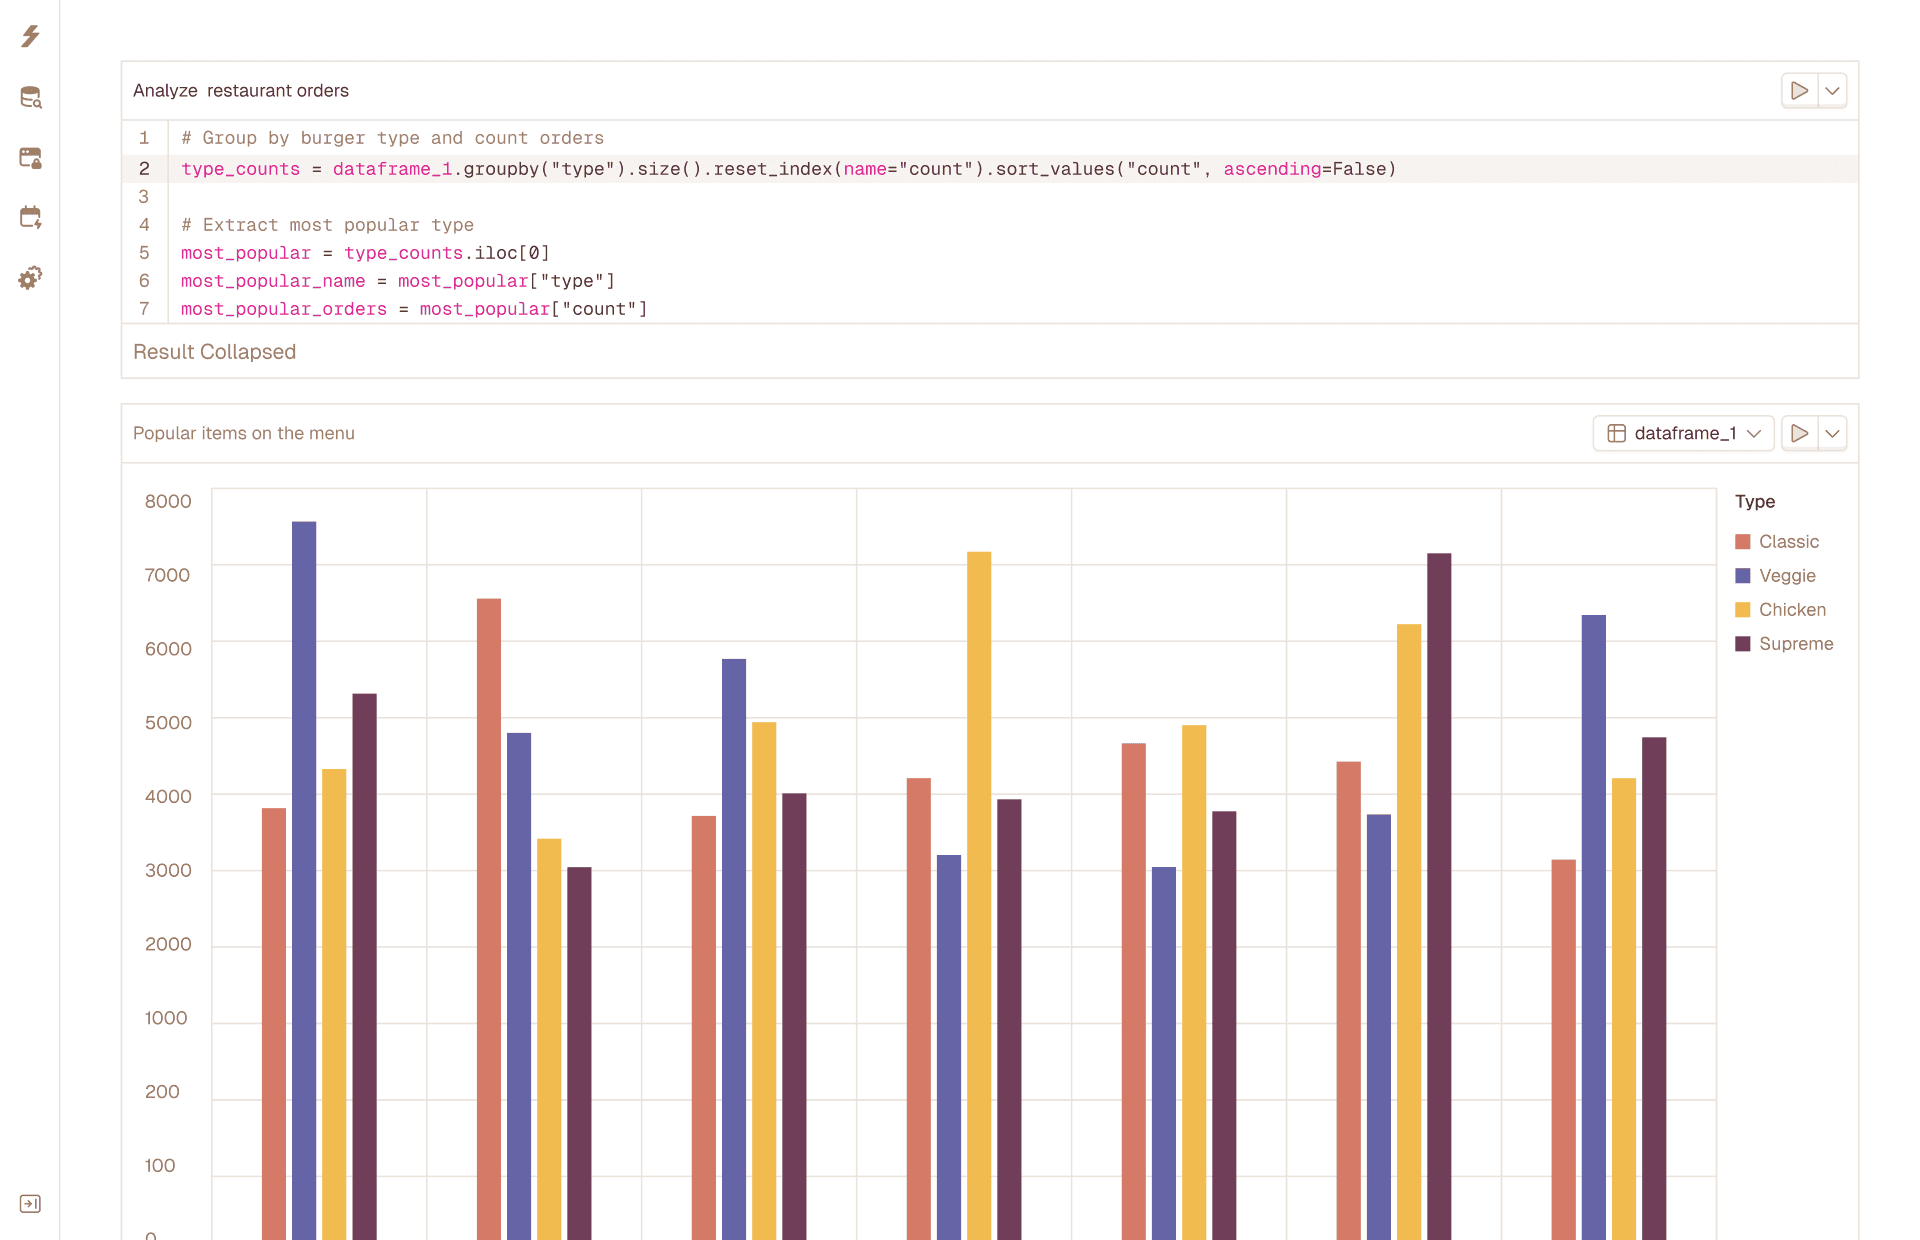This screenshot has width=1920, height=1240.
Task: Click code line most_popular = type_counts.iloc[0]
Action: 365,253
